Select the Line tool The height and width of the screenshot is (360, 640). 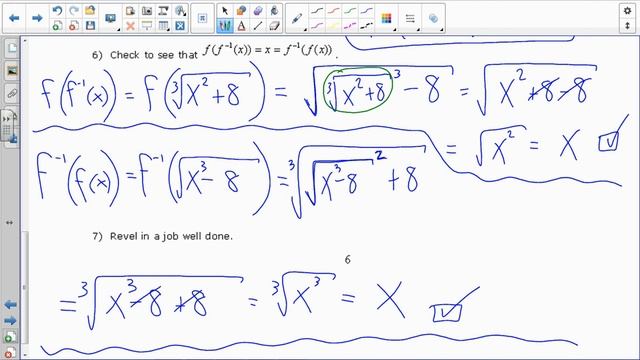point(258,26)
